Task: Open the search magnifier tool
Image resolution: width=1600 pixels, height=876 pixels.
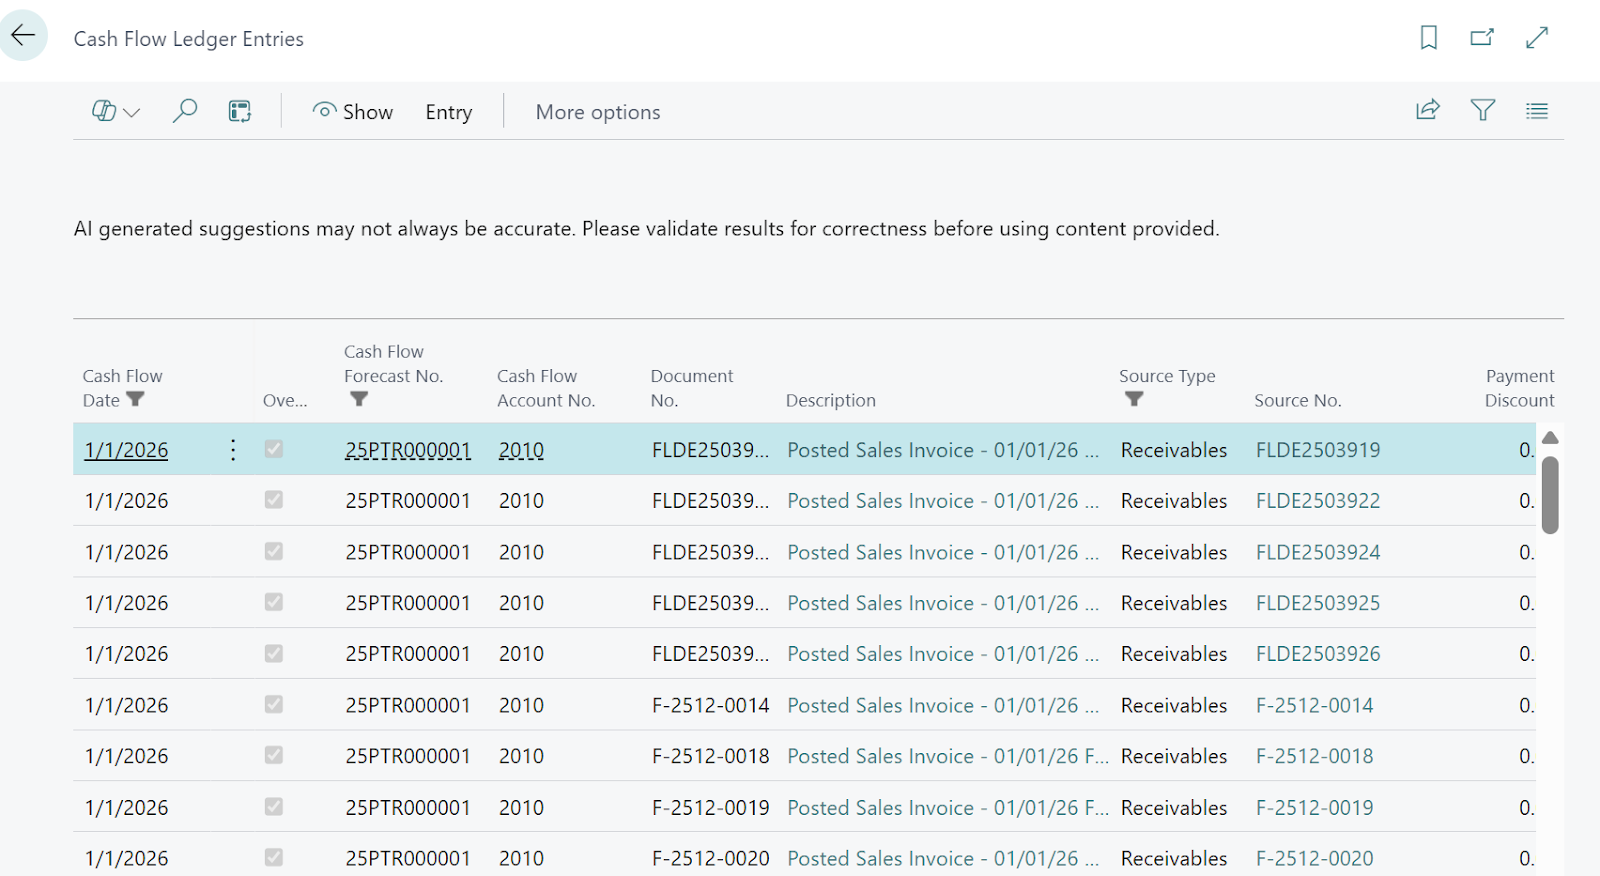Action: pyautogui.click(x=185, y=111)
